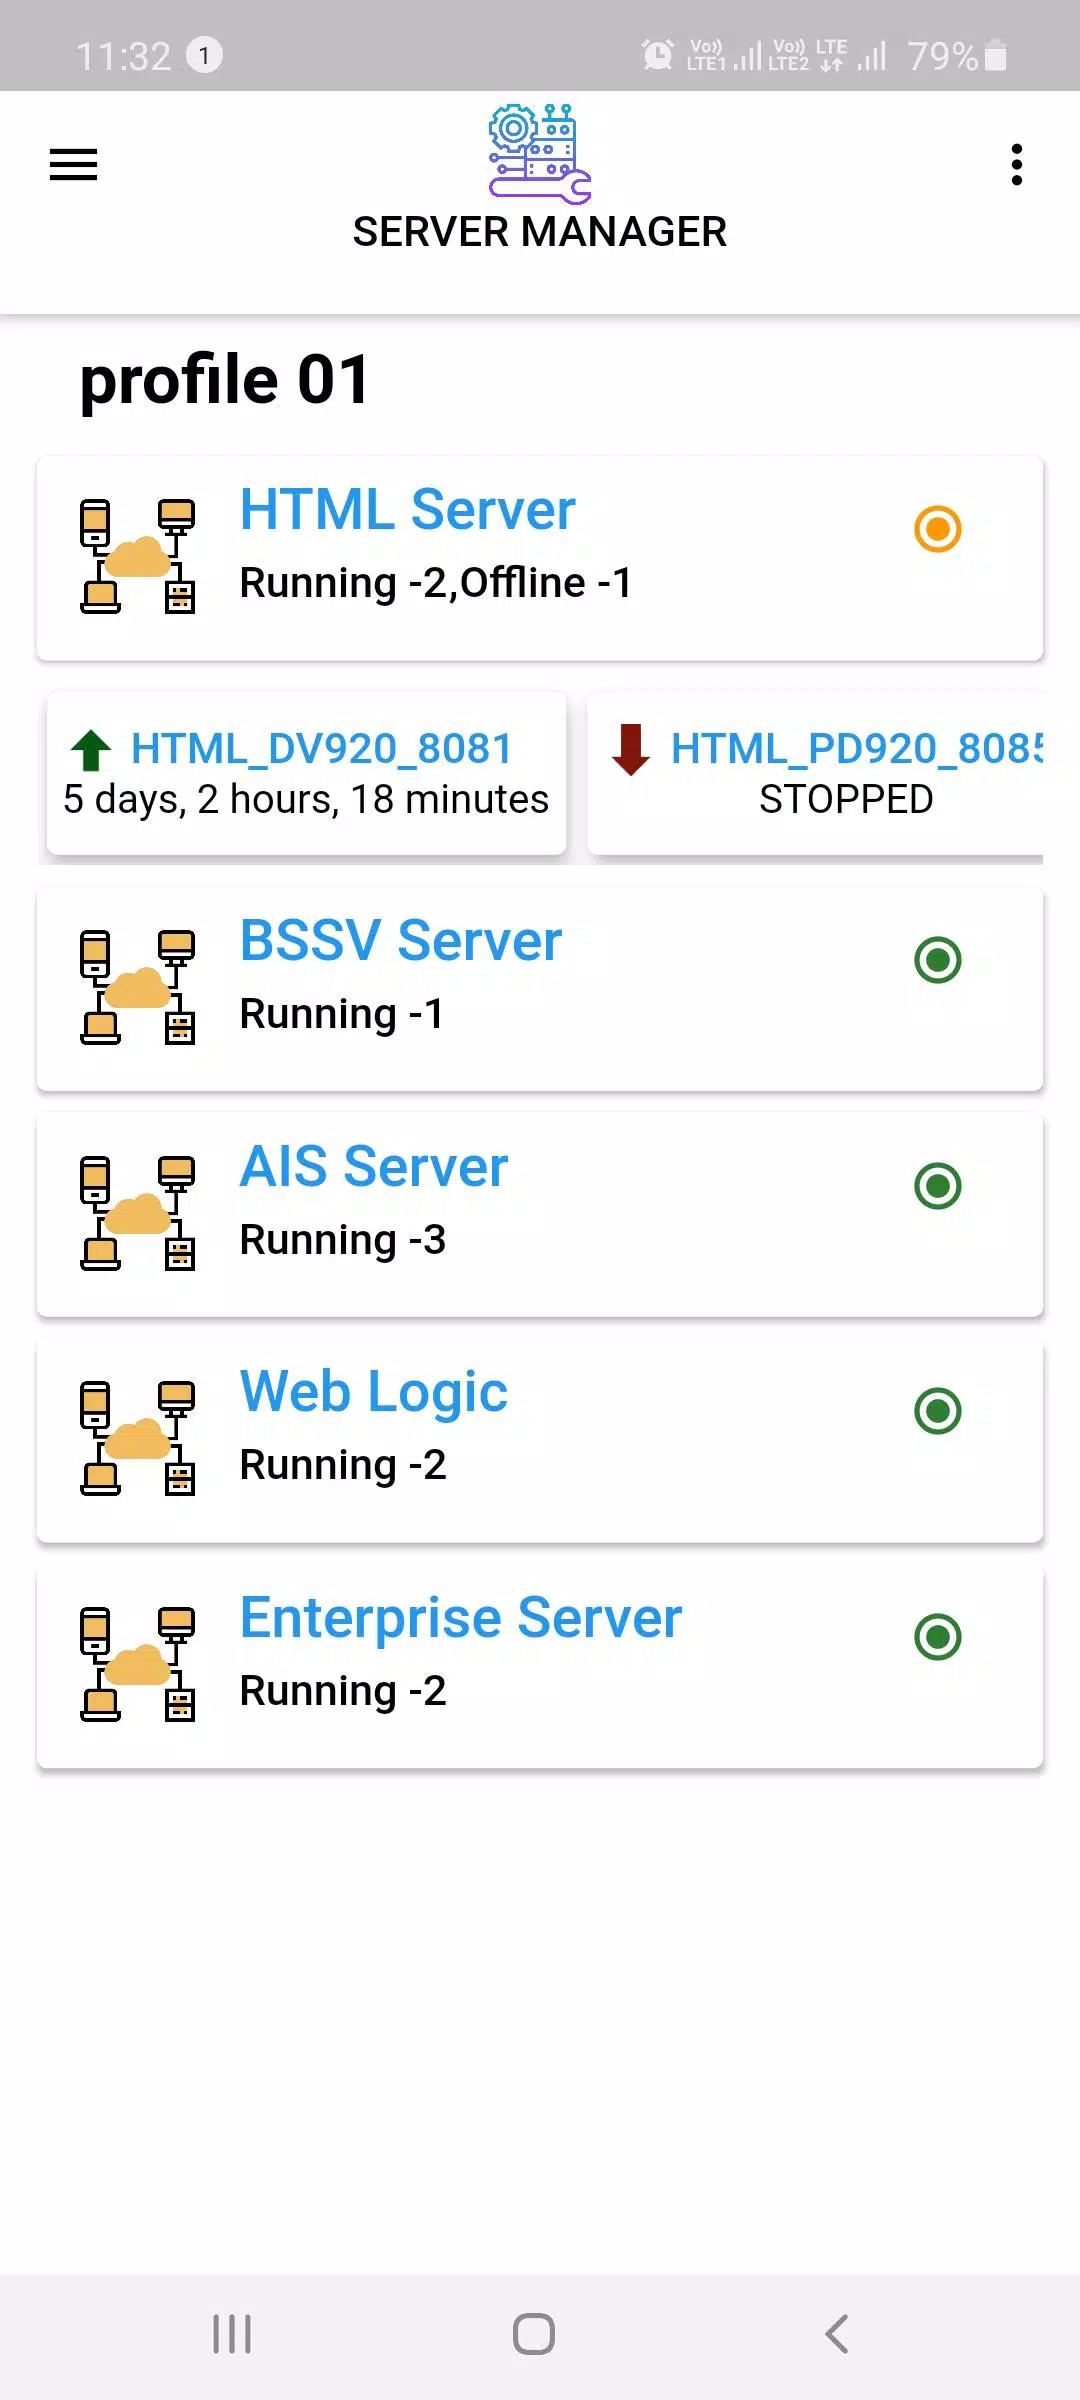Open Android recent apps button
Viewport: 1080px width, 2400px height.
pos(232,2335)
